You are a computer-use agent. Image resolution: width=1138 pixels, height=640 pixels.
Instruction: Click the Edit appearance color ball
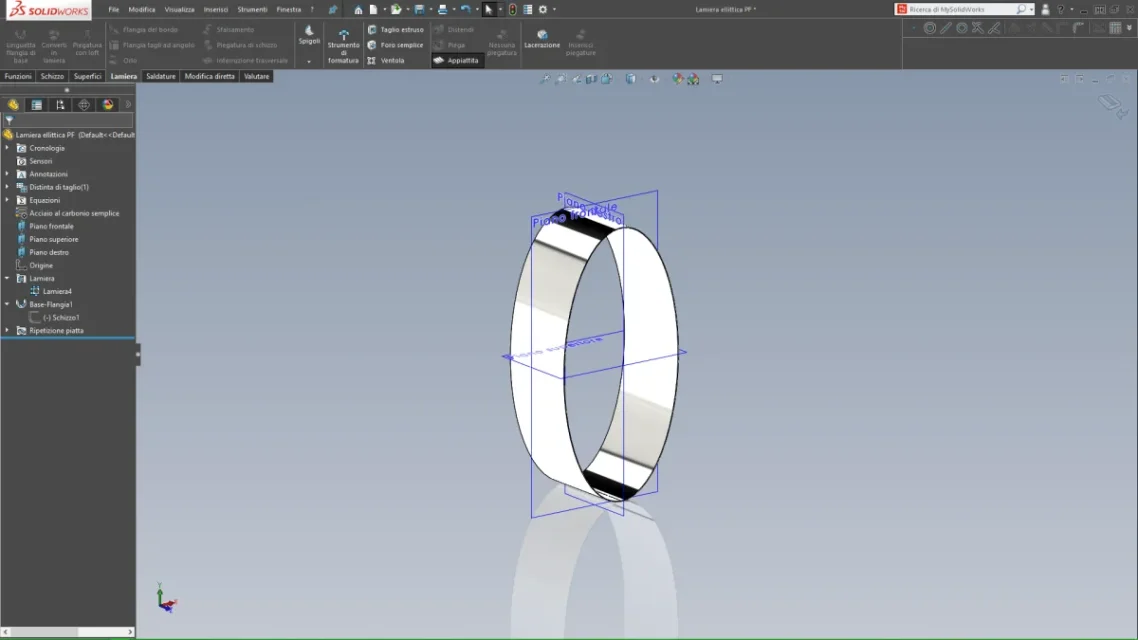pyautogui.click(x=678, y=78)
